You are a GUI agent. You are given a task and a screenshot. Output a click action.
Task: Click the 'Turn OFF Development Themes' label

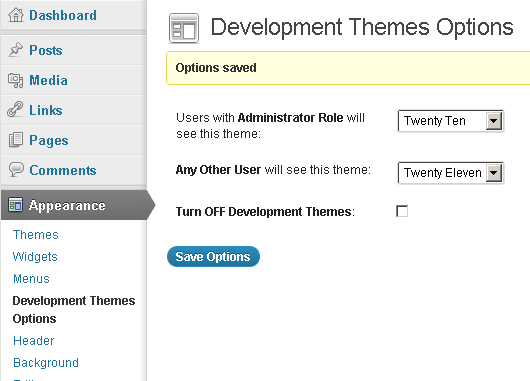265,212
